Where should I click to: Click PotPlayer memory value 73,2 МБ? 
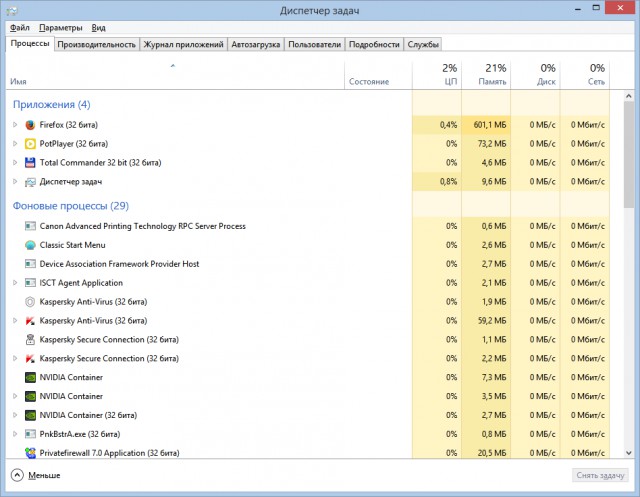click(x=492, y=144)
